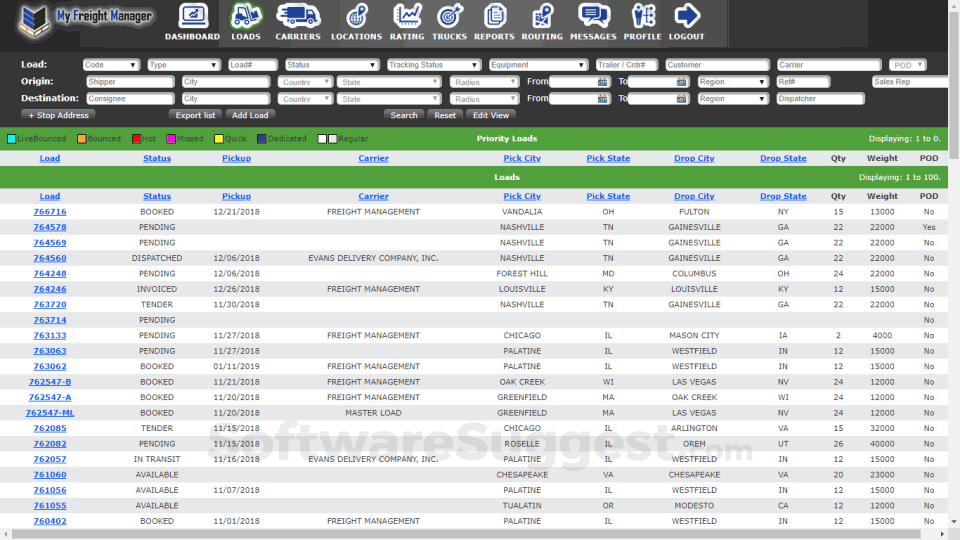The height and width of the screenshot is (540, 960).
Task: Focus the Consignee input field
Action: click(x=130, y=99)
